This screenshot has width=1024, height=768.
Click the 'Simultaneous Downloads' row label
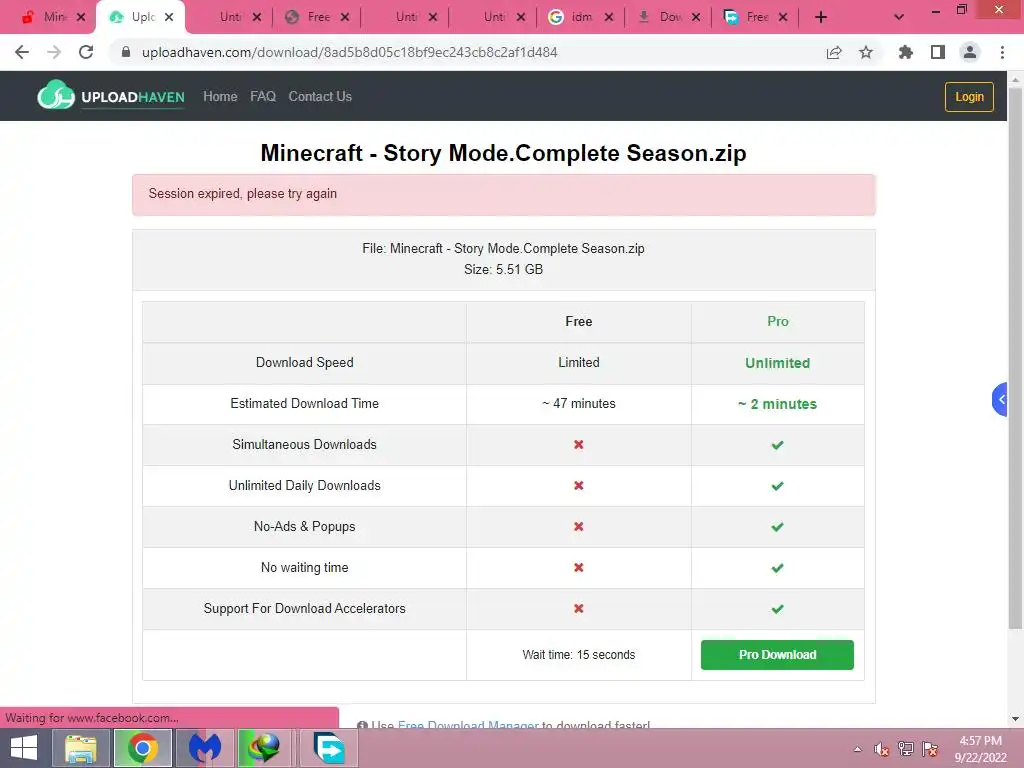(304, 445)
